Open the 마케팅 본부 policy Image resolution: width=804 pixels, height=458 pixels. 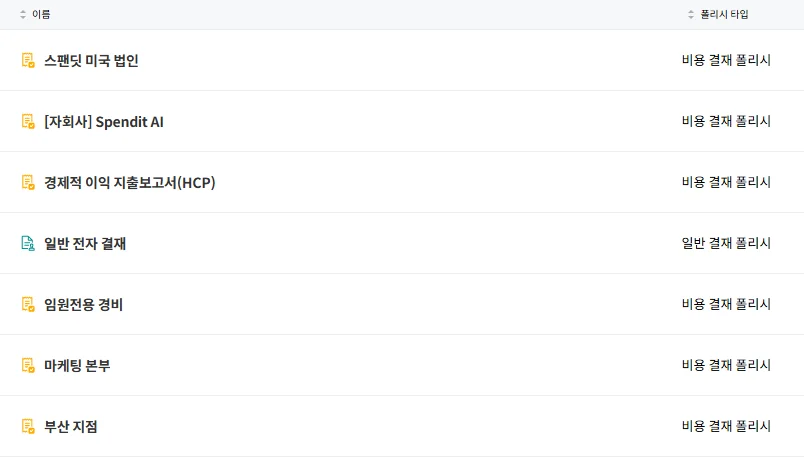point(77,365)
